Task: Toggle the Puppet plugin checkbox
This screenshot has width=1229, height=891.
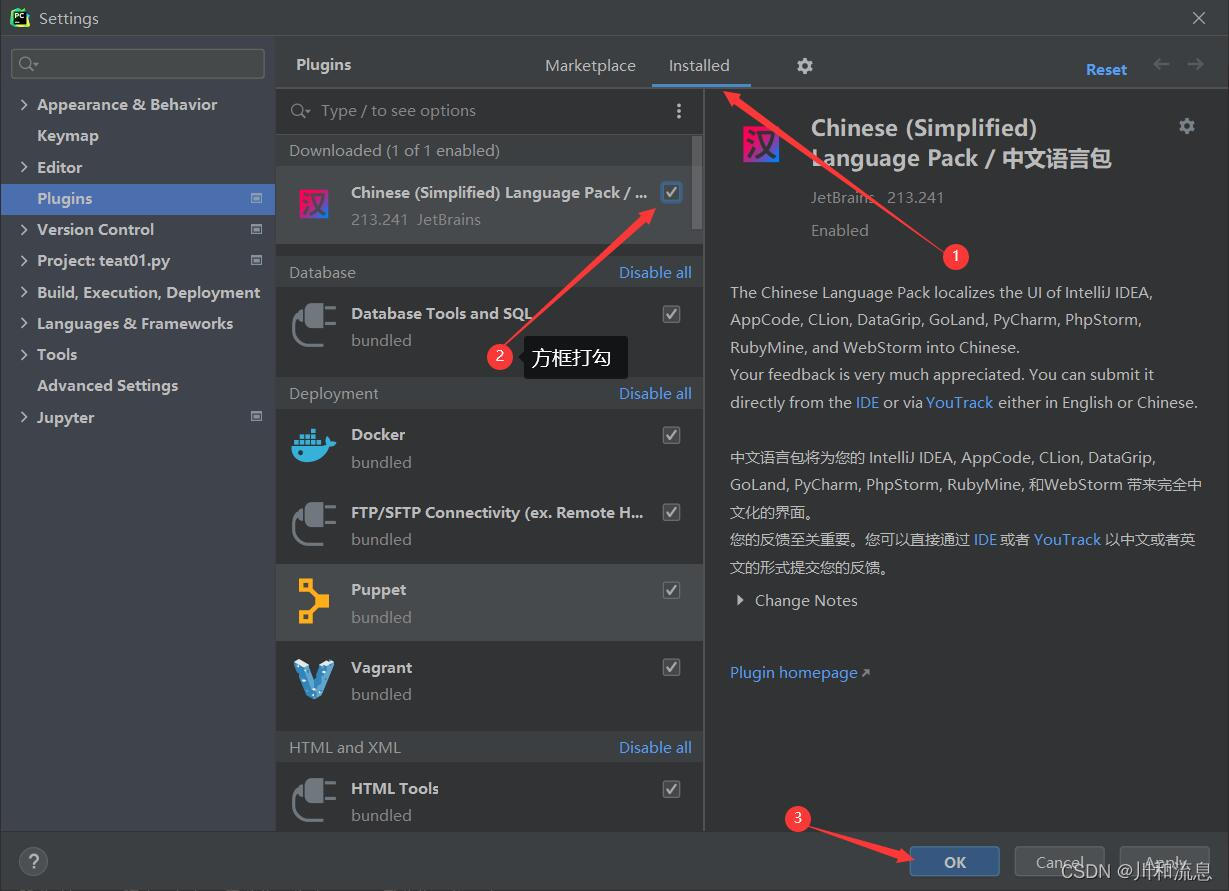Action: 671,590
